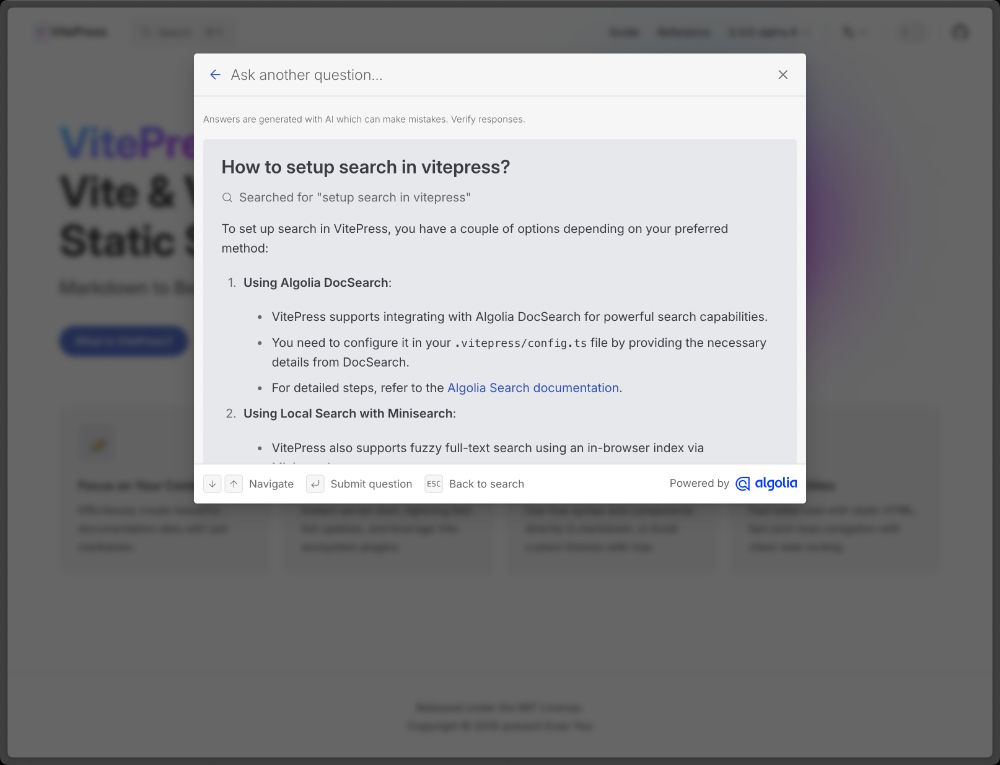Click the blurred VitePress logo in the background navbar

(71, 32)
